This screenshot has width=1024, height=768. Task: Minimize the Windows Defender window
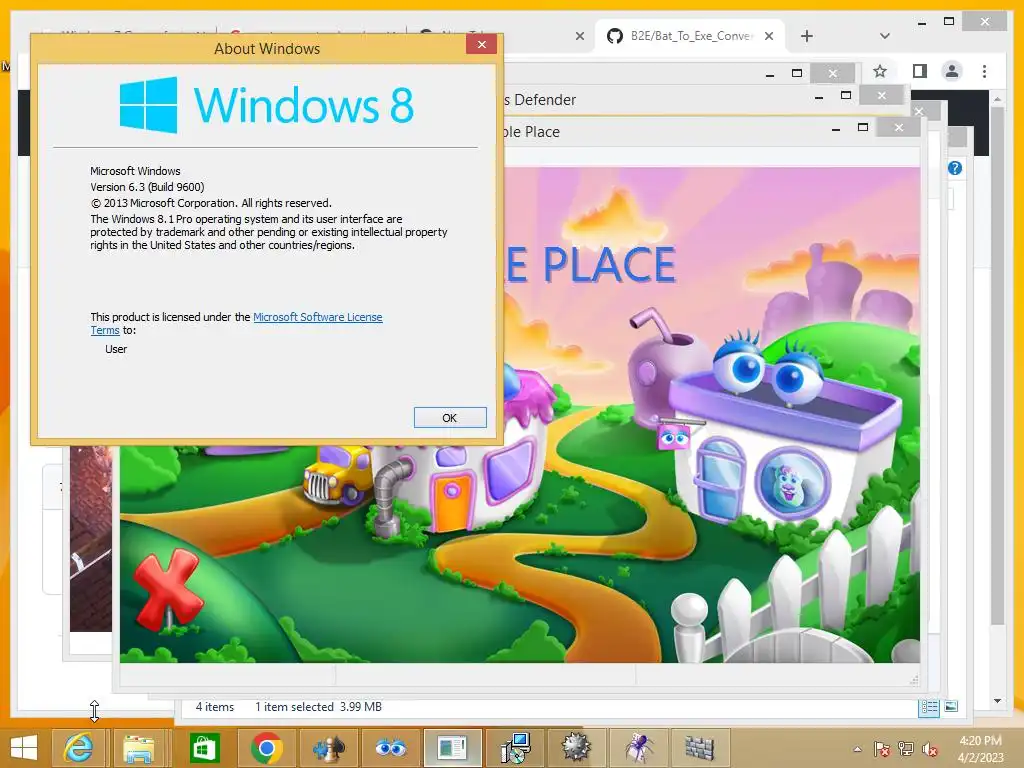(x=819, y=97)
